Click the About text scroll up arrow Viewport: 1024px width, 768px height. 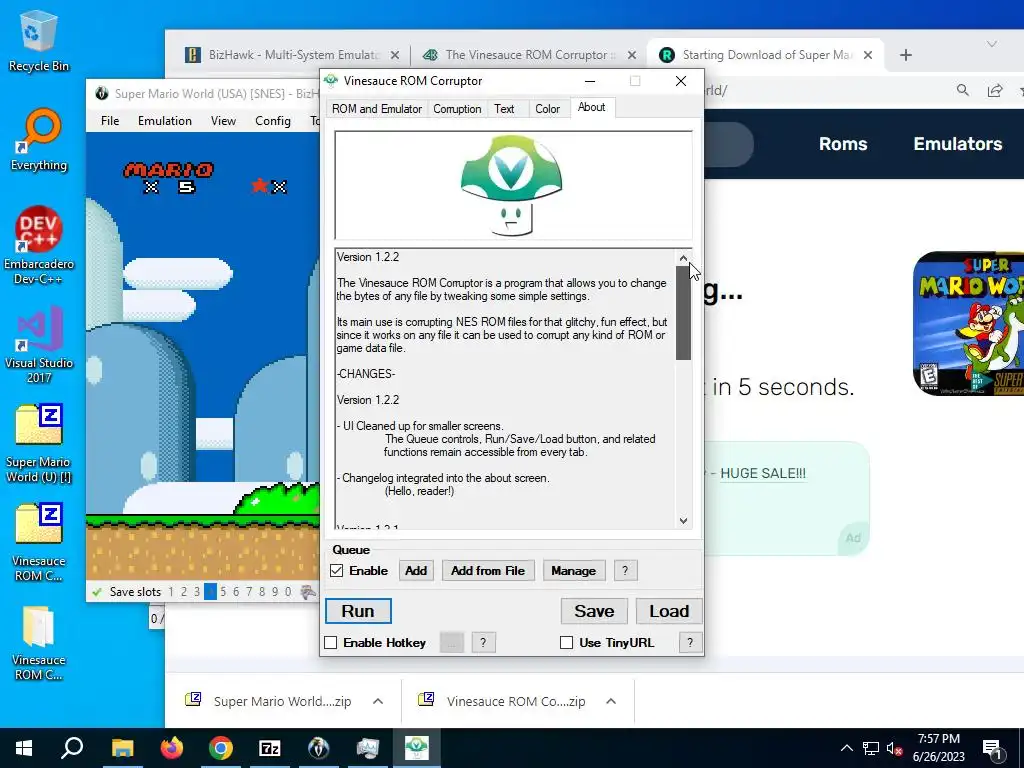[683, 258]
